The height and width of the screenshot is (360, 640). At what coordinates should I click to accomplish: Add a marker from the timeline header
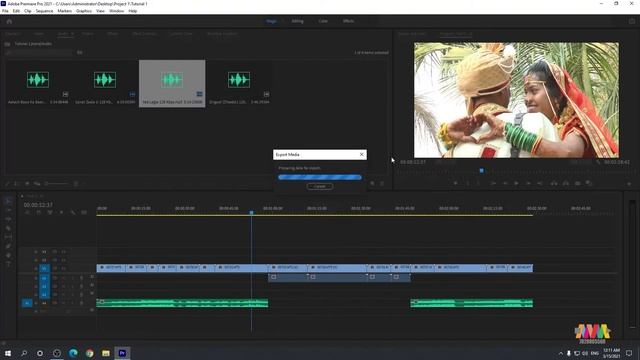pos(61,213)
